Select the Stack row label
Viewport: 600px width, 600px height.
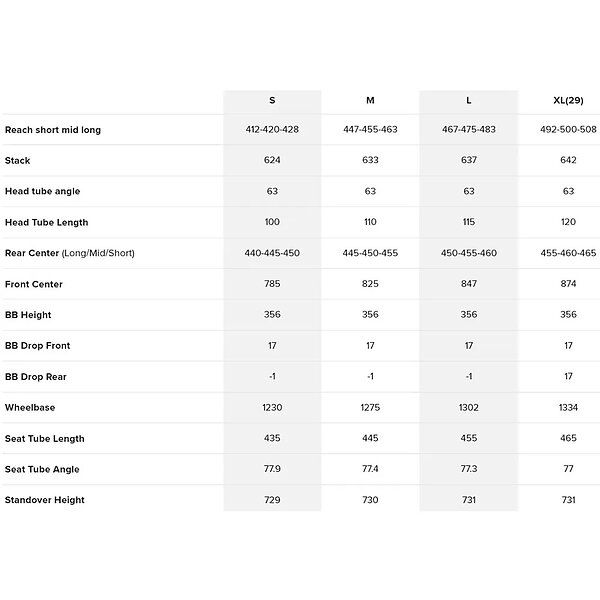pos(18,160)
